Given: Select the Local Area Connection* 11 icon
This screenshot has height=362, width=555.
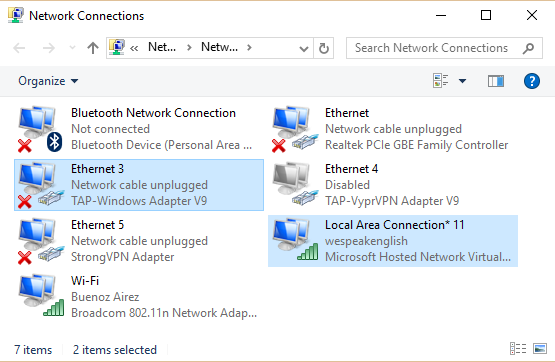Looking at the screenshot, I should (x=295, y=240).
